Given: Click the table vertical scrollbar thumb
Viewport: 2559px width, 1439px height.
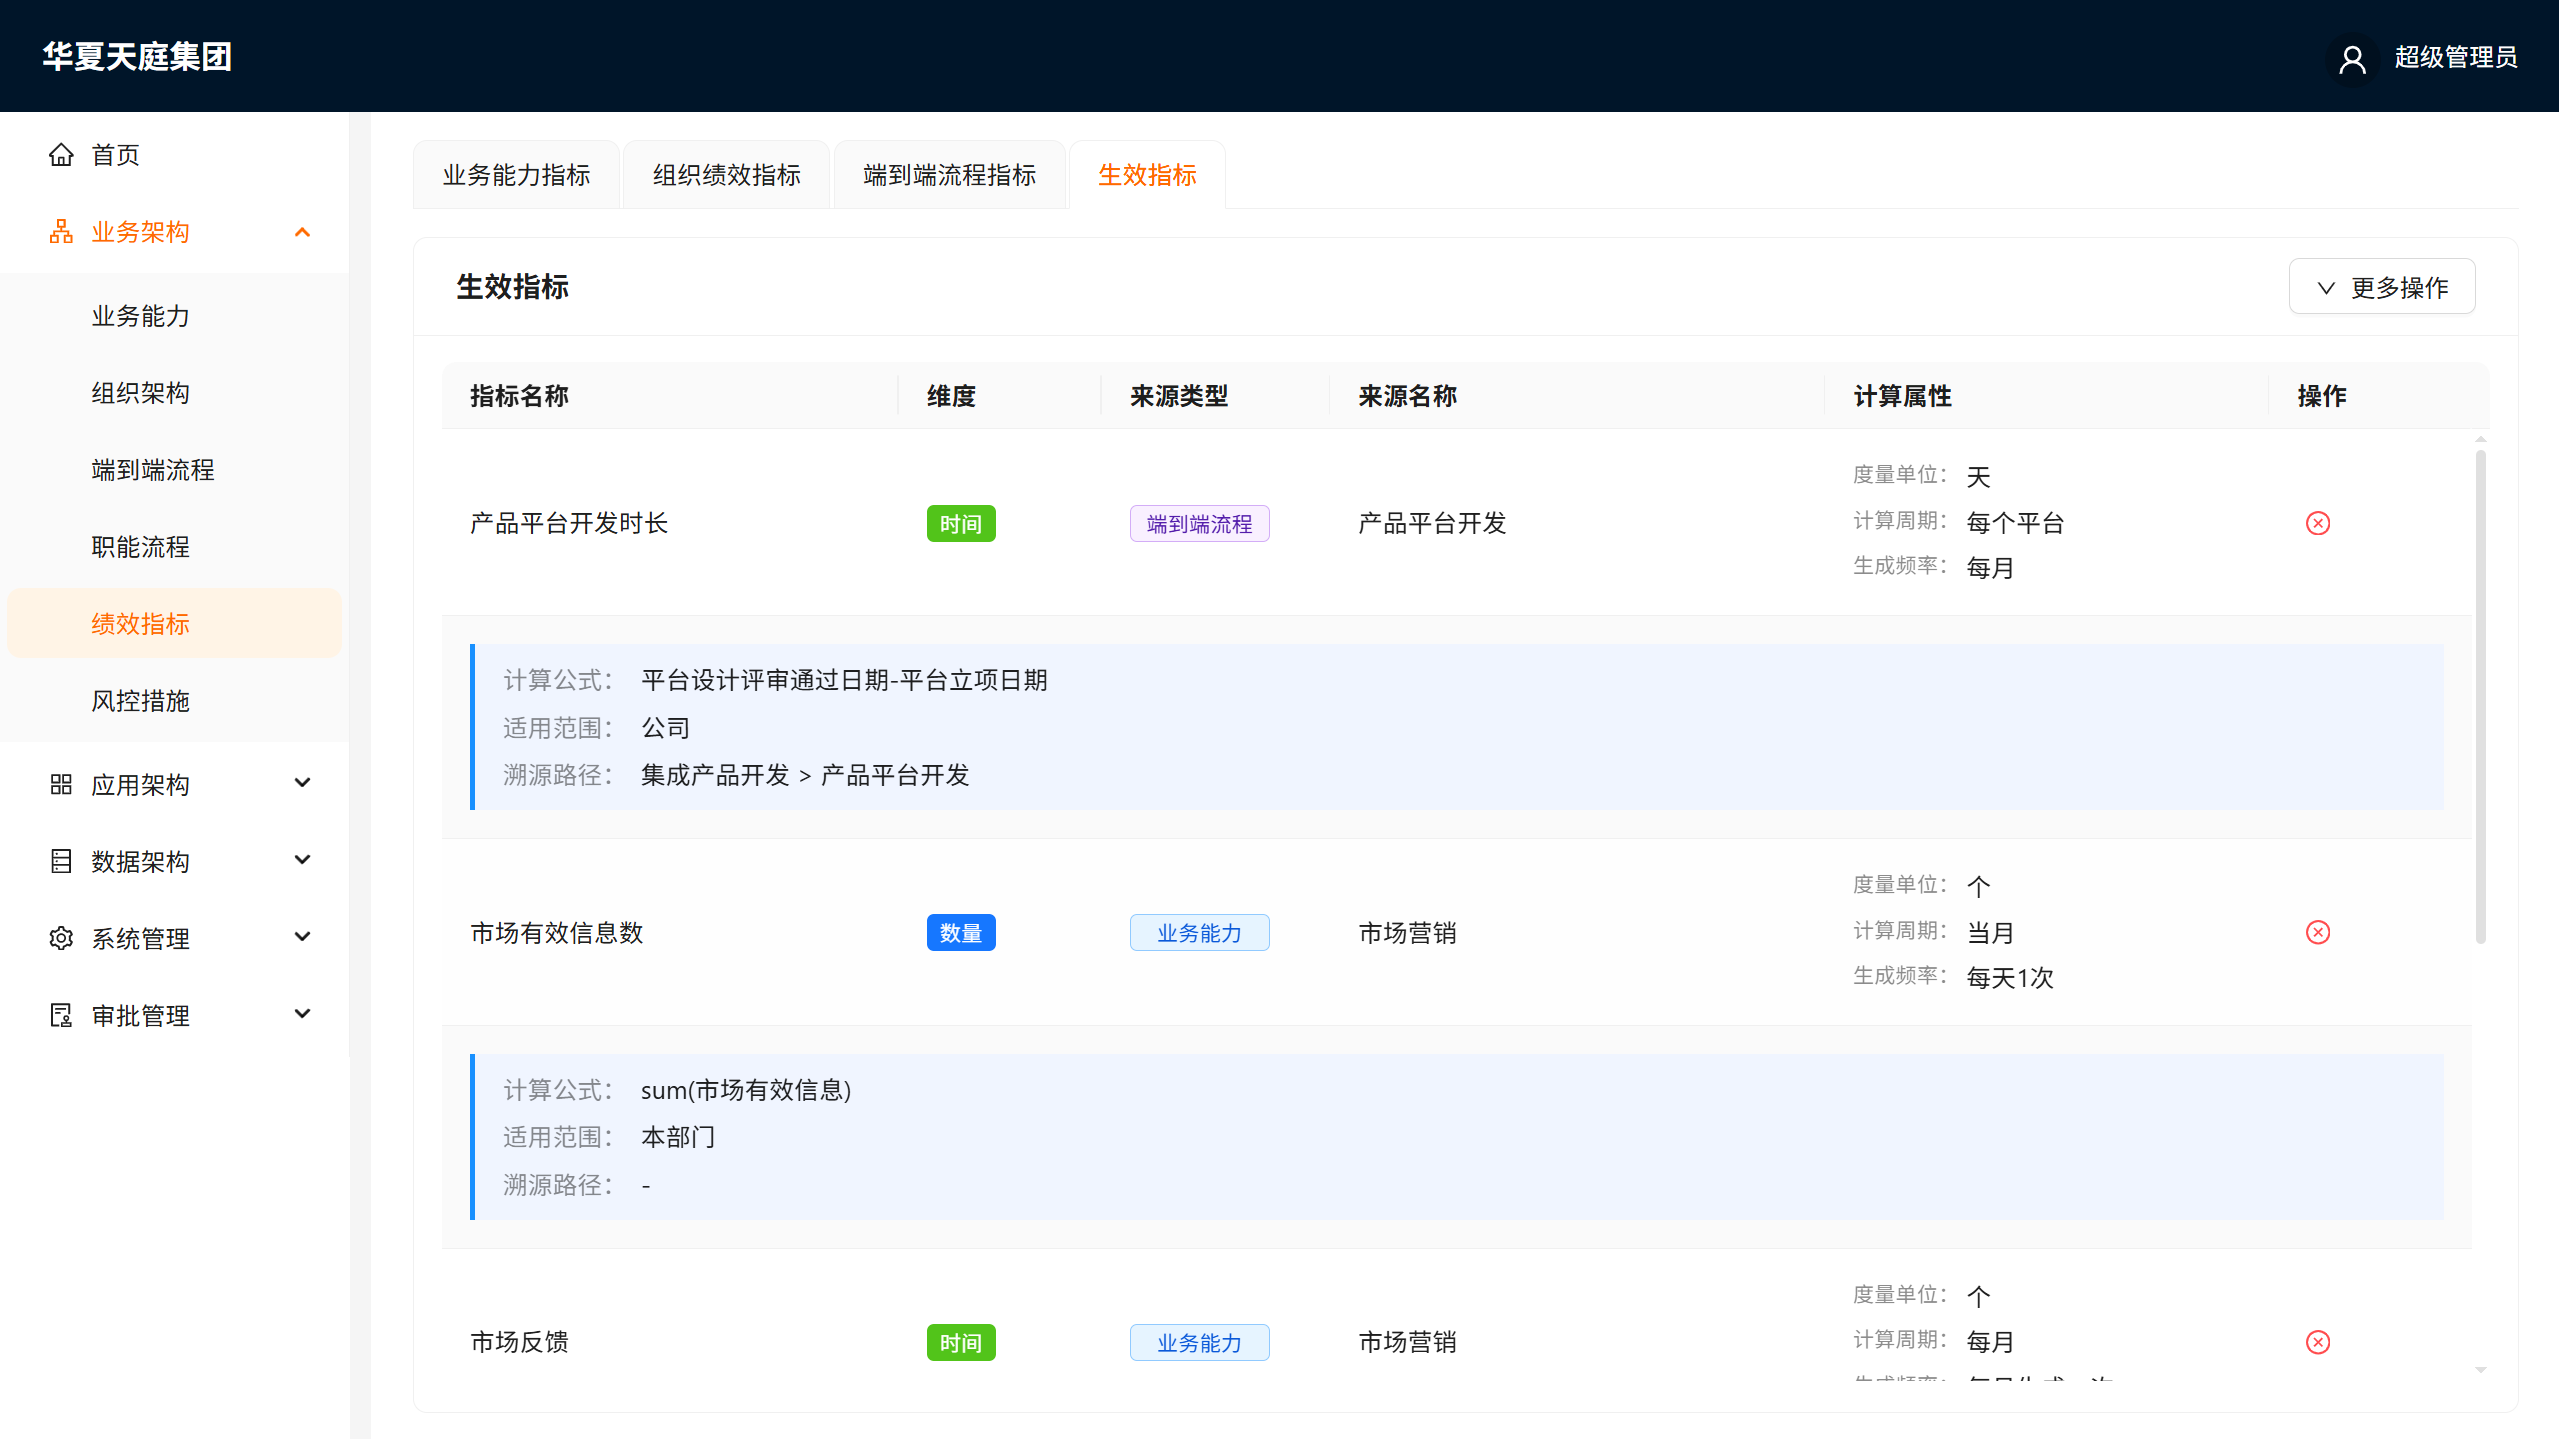Looking at the screenshot, I should 2480,696.
